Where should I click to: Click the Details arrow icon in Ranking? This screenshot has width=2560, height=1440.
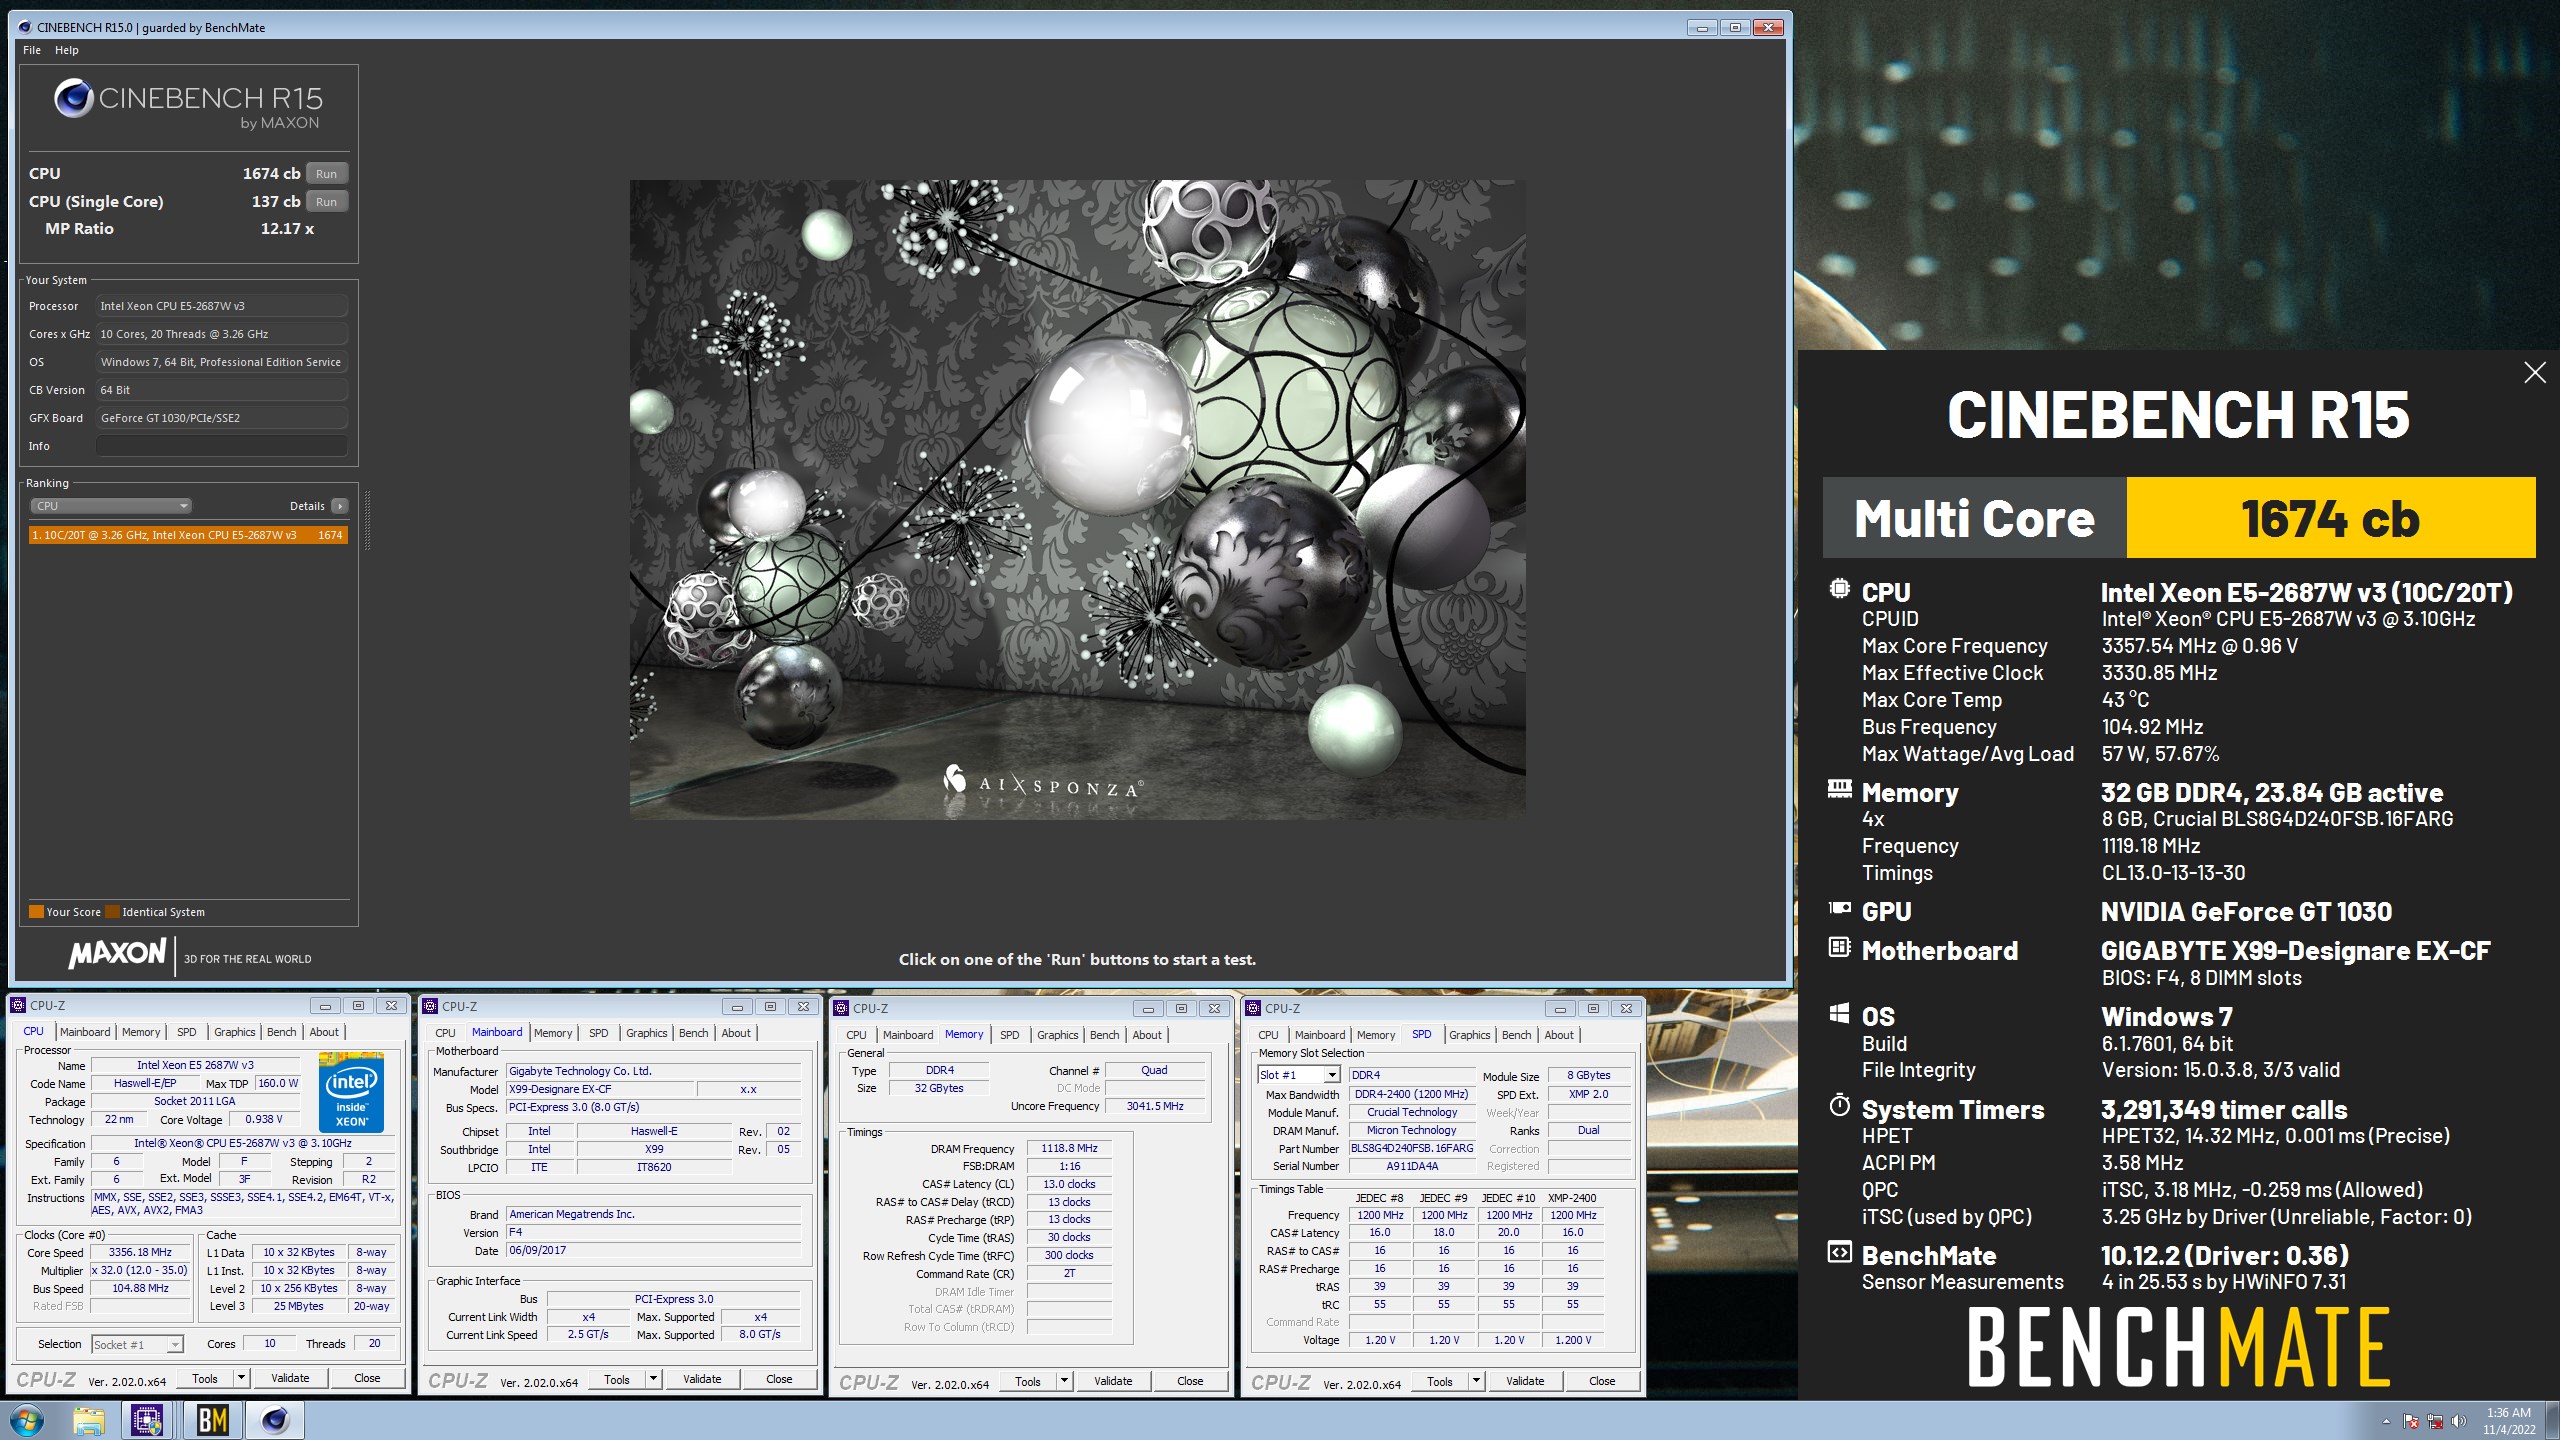340,506
